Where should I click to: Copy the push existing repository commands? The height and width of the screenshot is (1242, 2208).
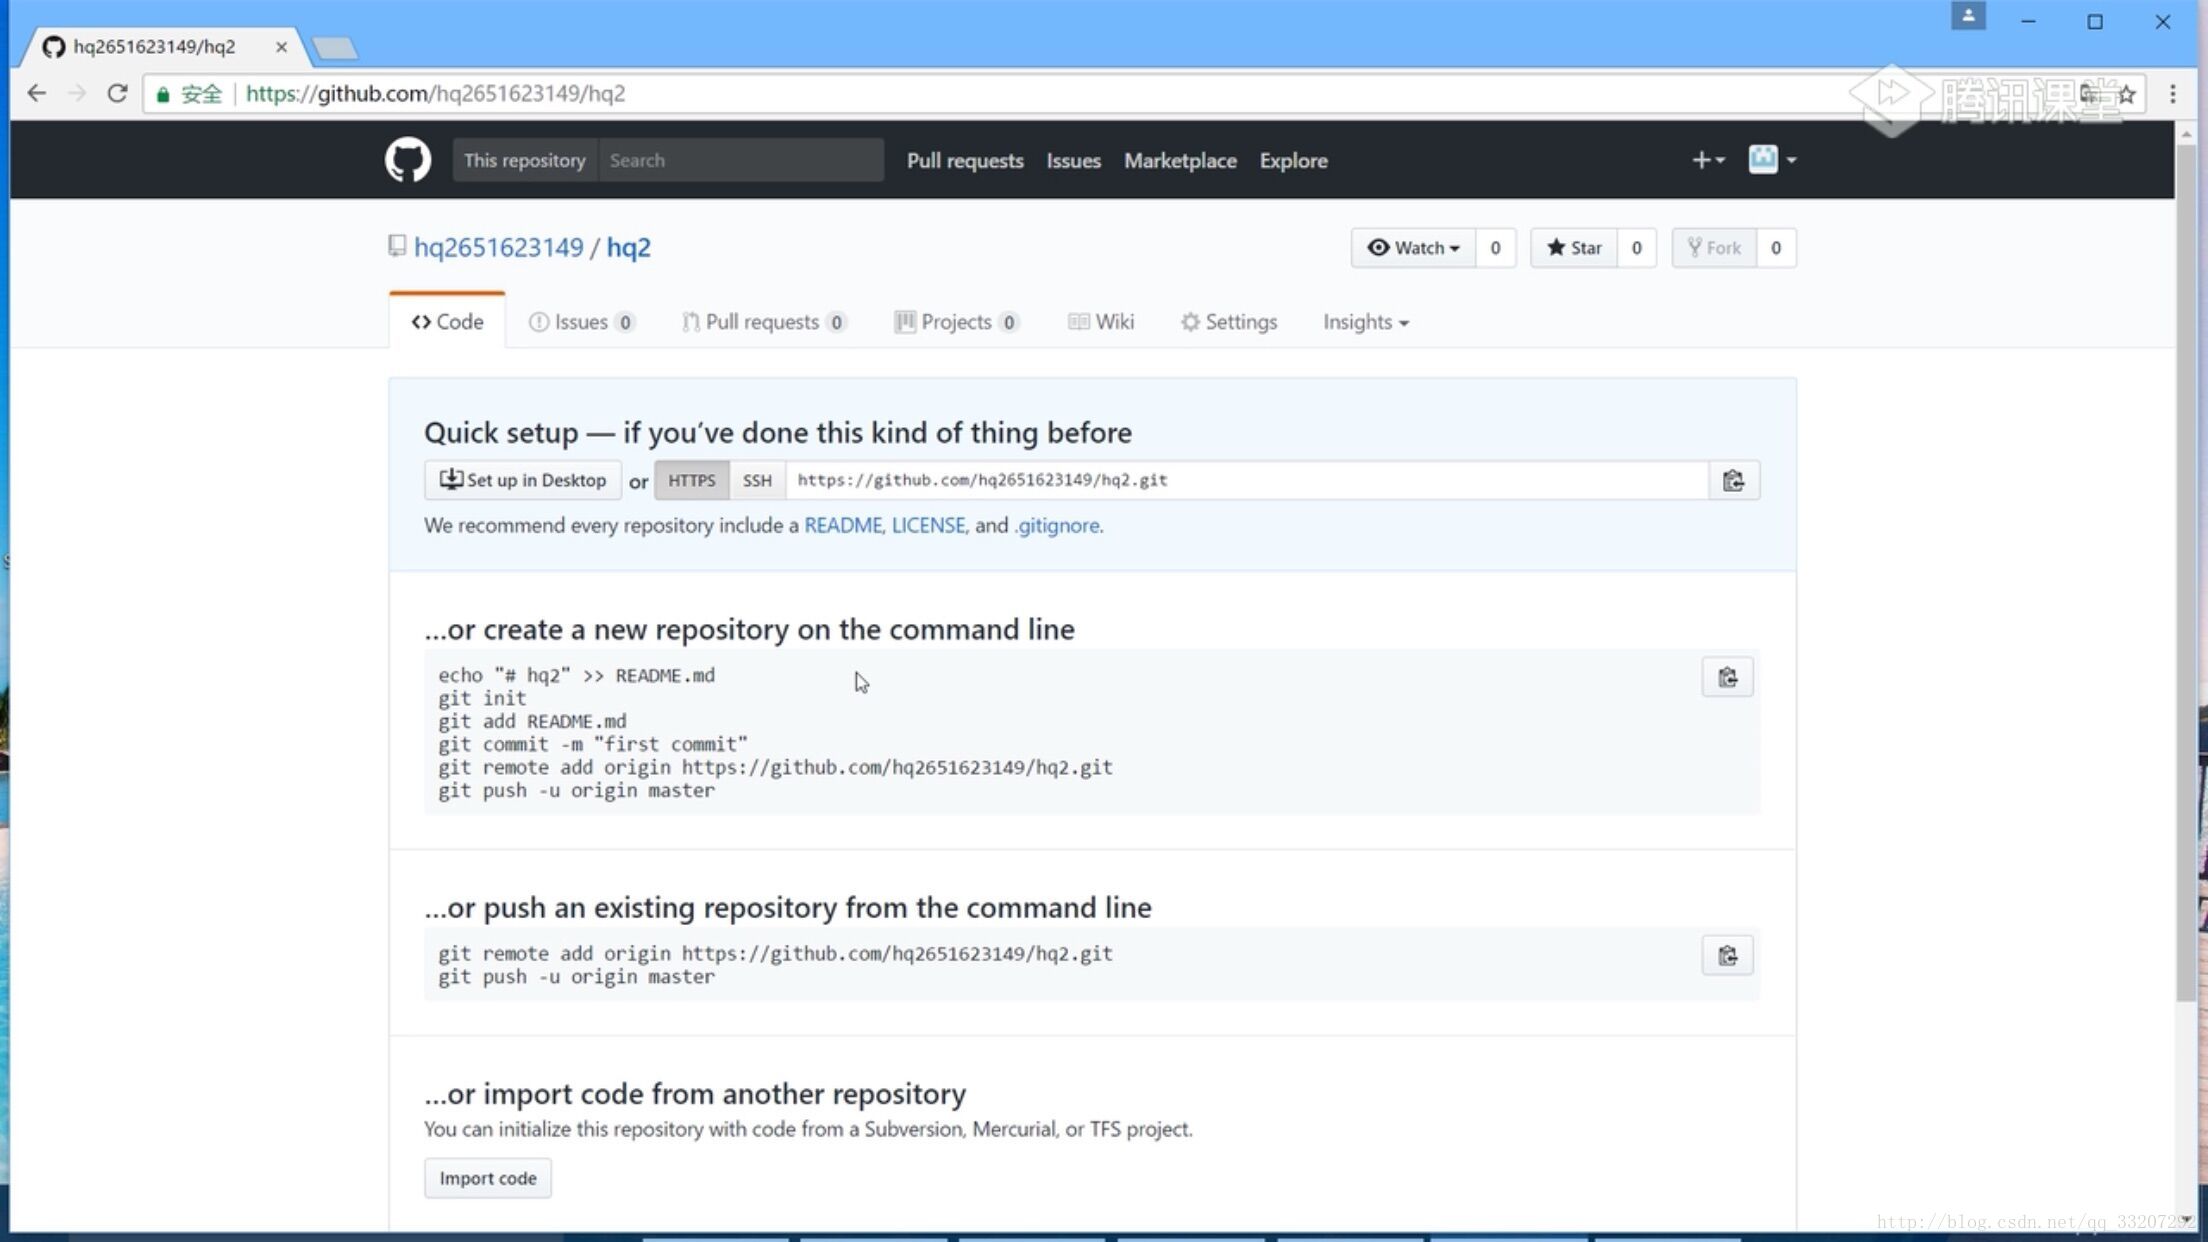pos(1727,956)
